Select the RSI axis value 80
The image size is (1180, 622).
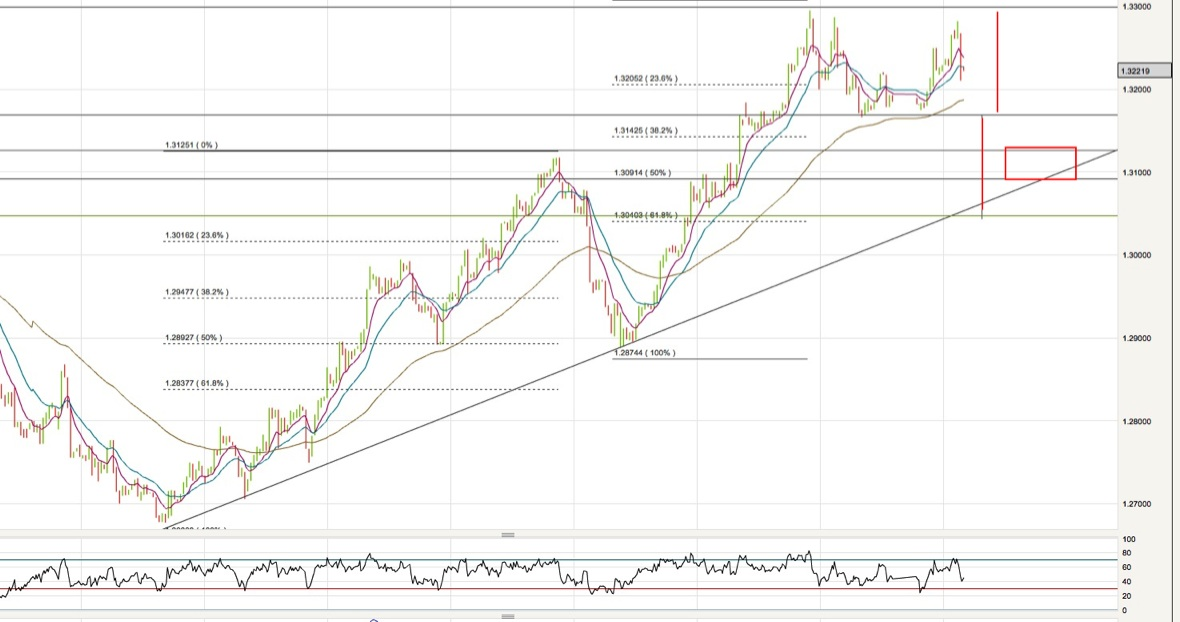[x=1127, y=554]
